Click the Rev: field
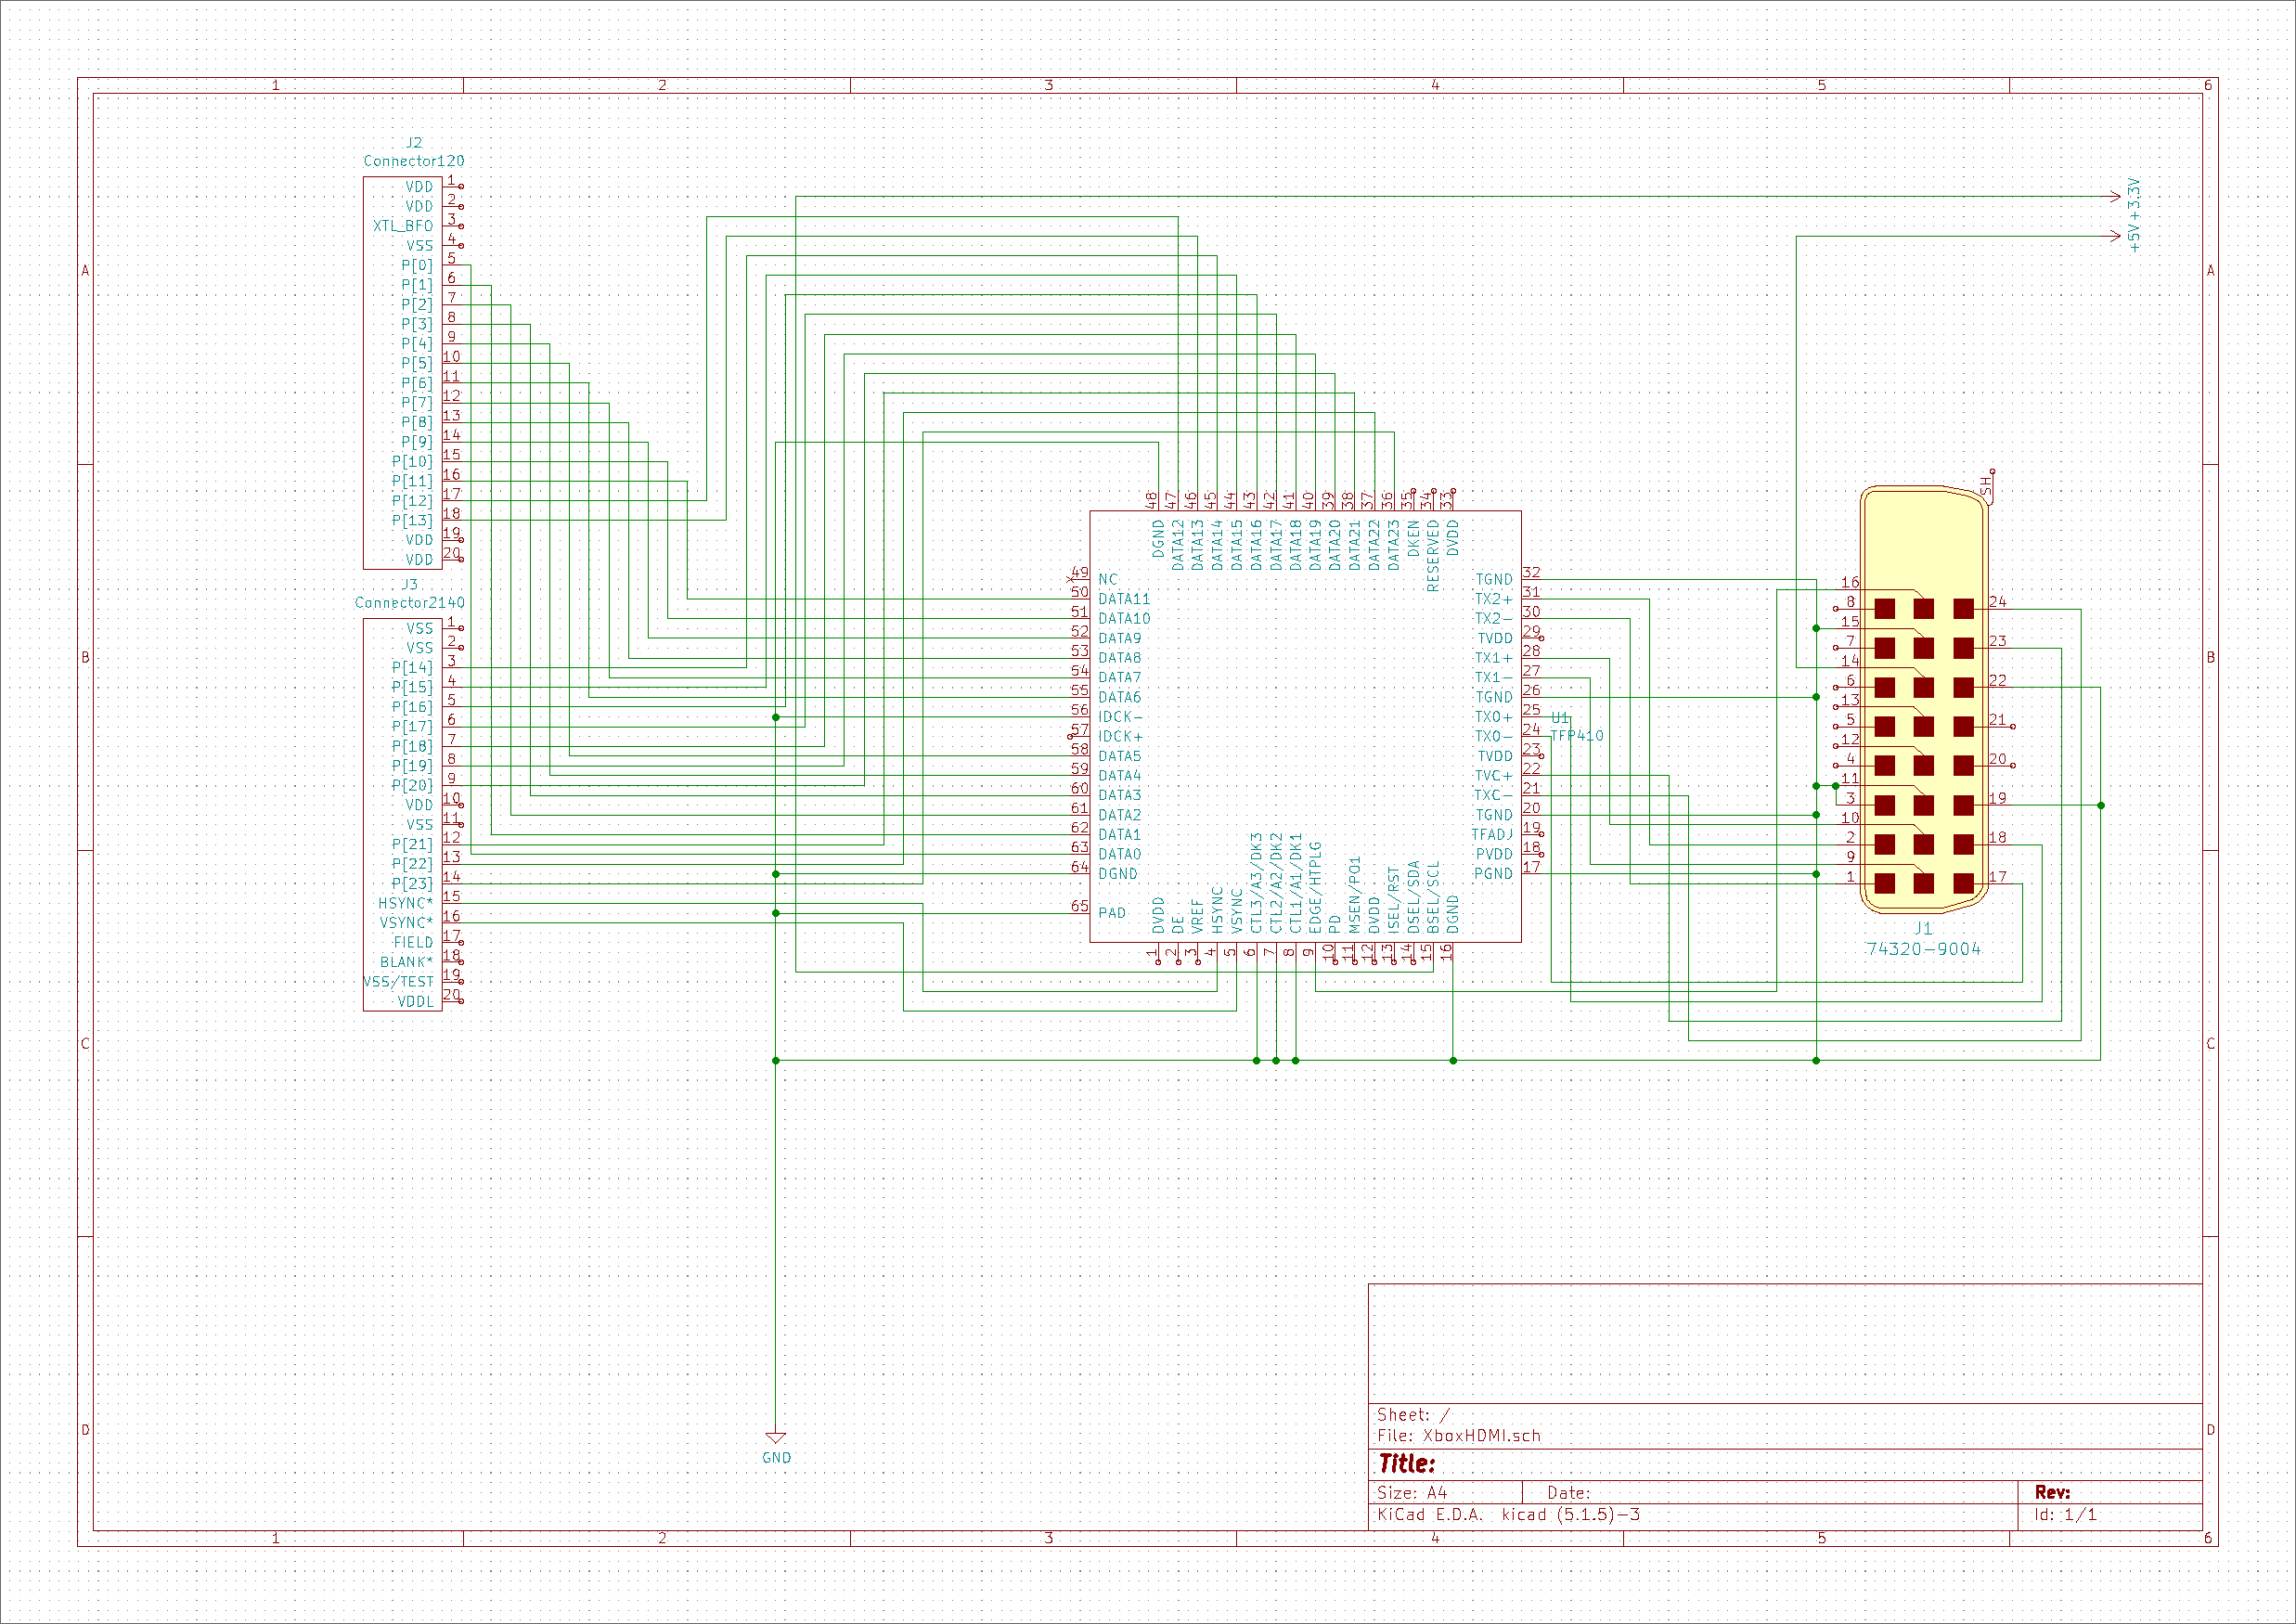 pyautogui.click(x=2052, y=1492)
